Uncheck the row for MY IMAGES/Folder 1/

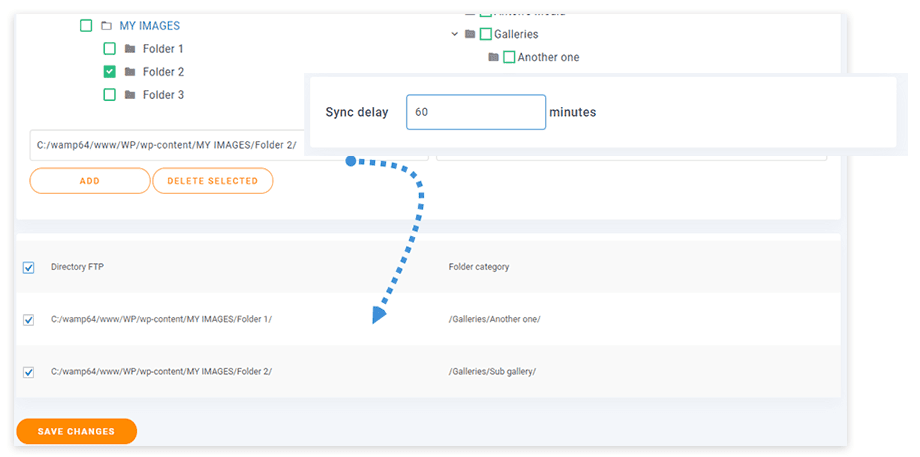pyautogui.click(x=28, y=320)
